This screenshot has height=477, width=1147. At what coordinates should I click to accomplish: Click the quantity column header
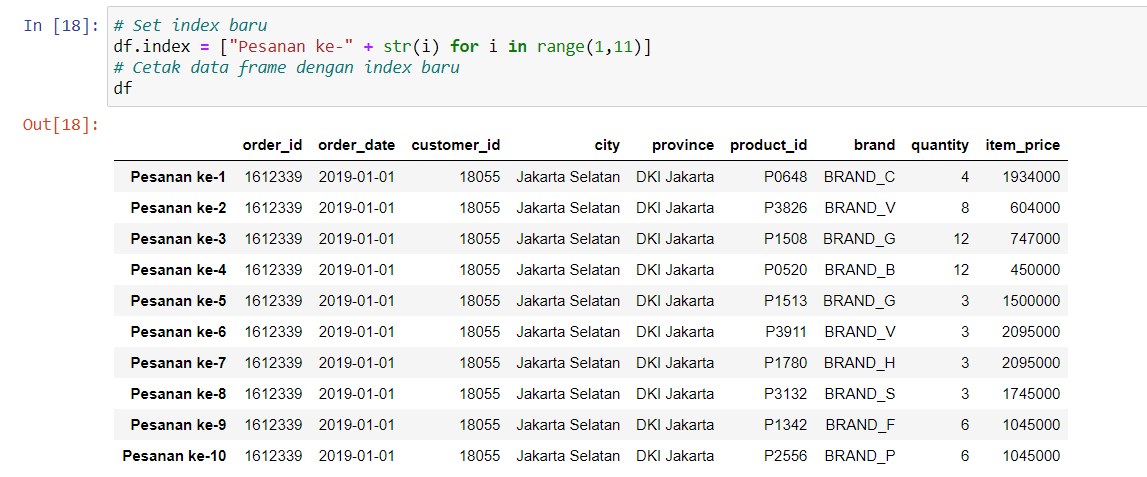940,145
